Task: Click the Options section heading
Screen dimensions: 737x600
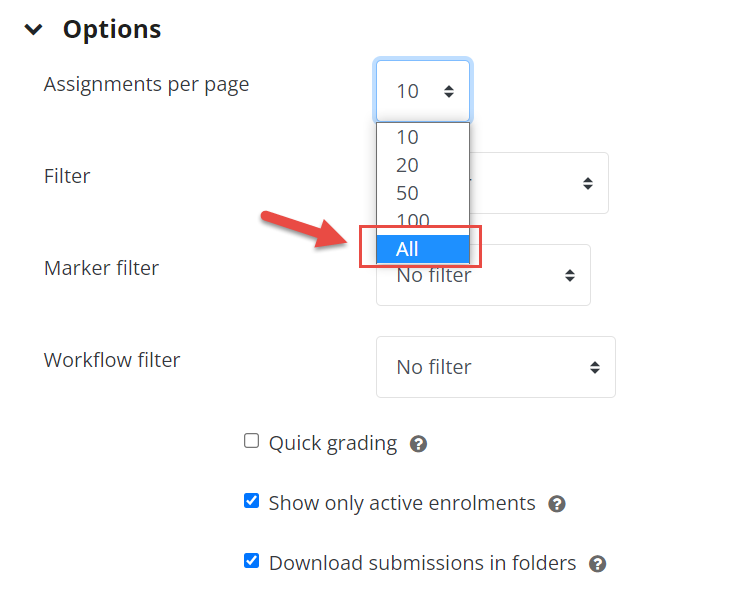Action: pos(112,29)
